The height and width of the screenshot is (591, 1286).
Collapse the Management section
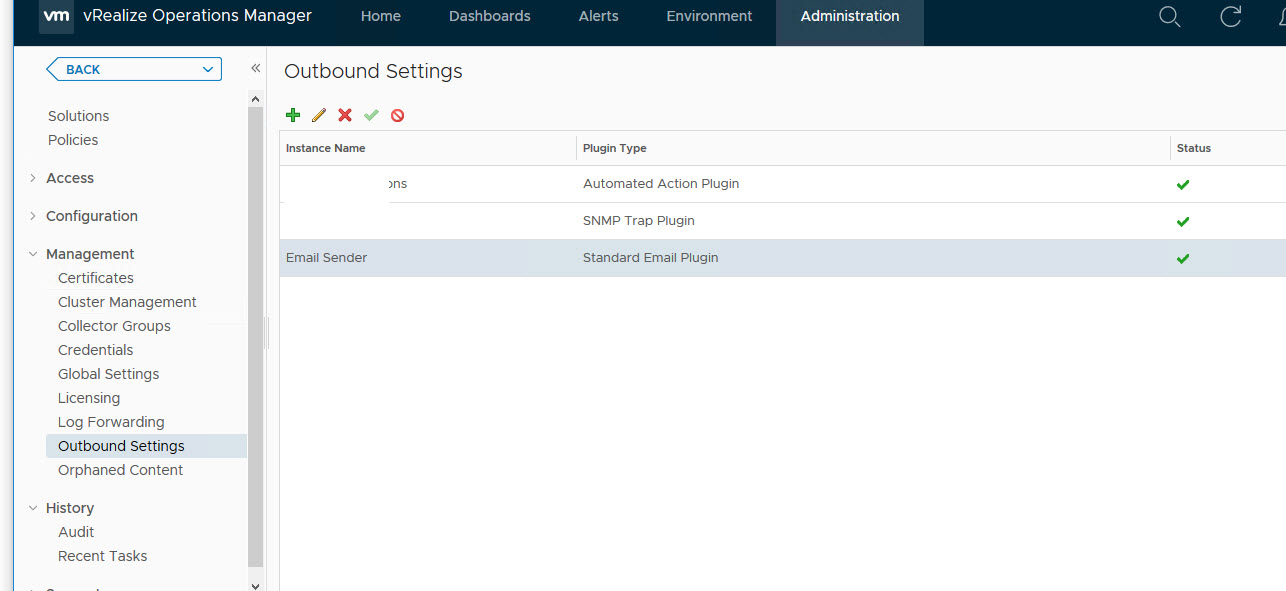pyautogui.click(x=33, y=254)
